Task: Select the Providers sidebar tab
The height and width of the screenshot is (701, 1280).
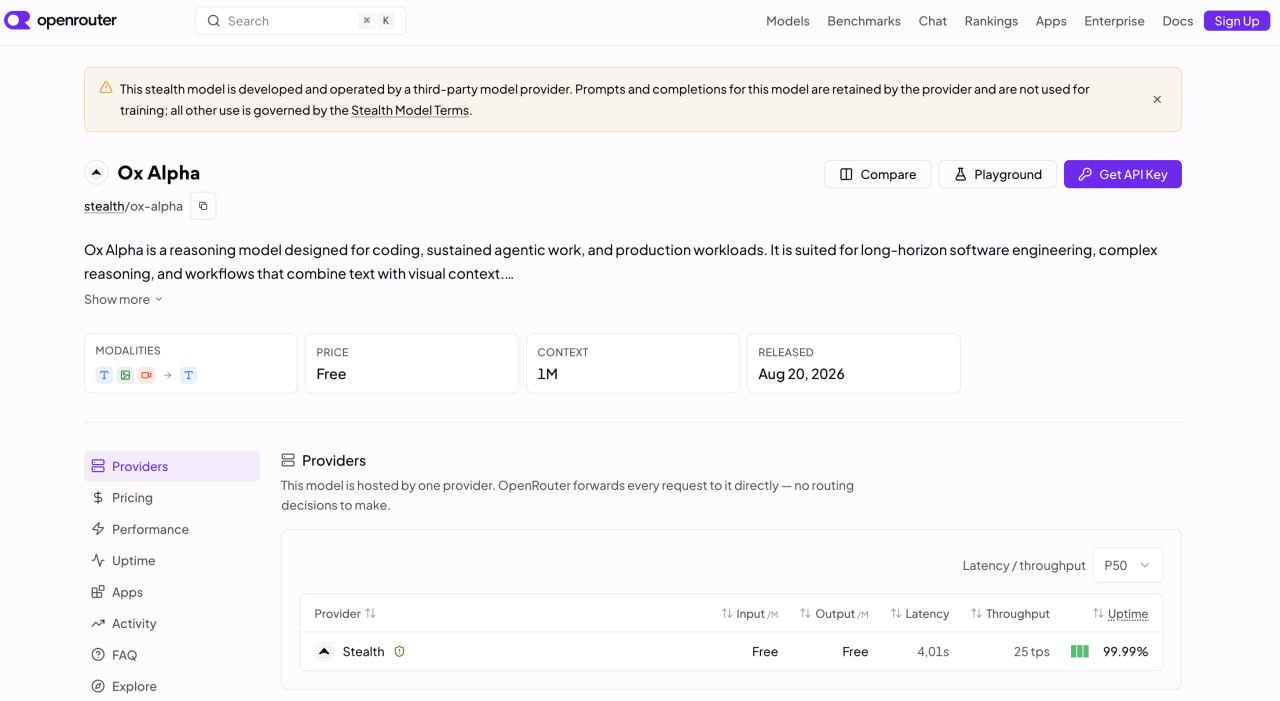Action: tap(172, 466)
